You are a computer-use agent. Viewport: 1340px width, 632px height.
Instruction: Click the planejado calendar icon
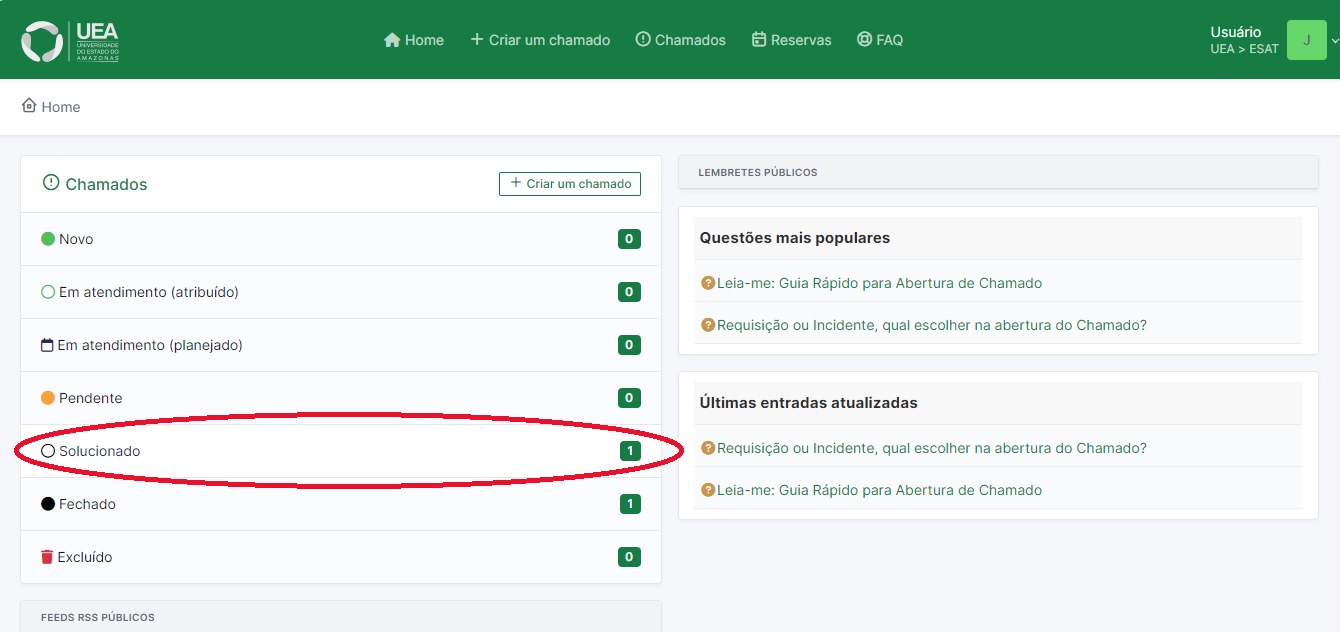pos(47,345)
